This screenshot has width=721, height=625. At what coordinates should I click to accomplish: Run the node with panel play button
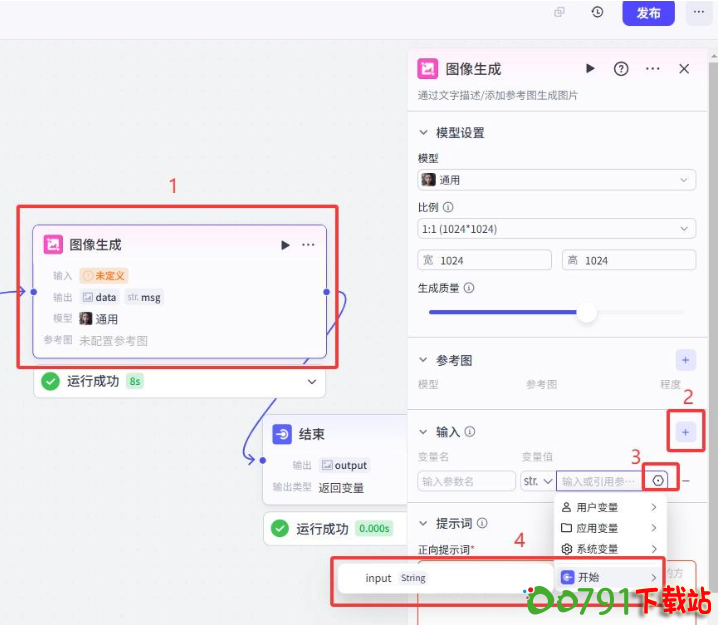pyautogui.click(x=590, y=69)
